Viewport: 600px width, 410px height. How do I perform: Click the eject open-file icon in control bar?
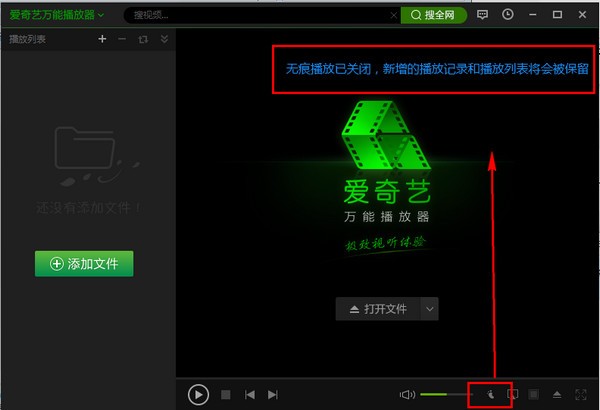pos(557,394)
